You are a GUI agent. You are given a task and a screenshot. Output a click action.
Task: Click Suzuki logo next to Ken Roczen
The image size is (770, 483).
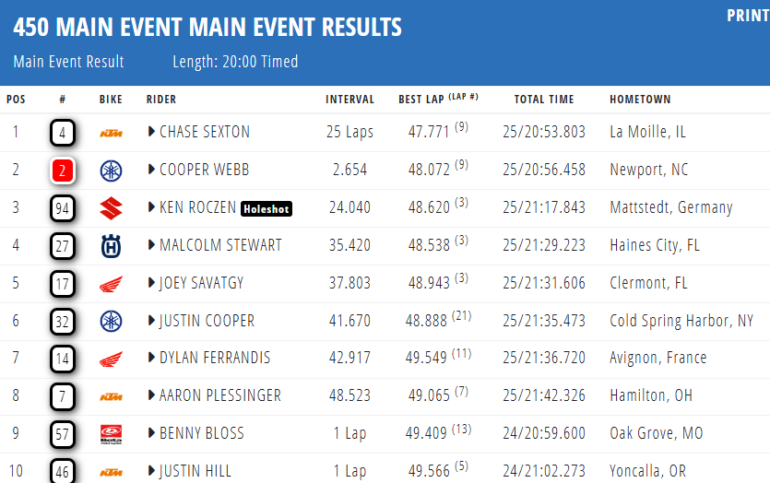tap(110, 208)
